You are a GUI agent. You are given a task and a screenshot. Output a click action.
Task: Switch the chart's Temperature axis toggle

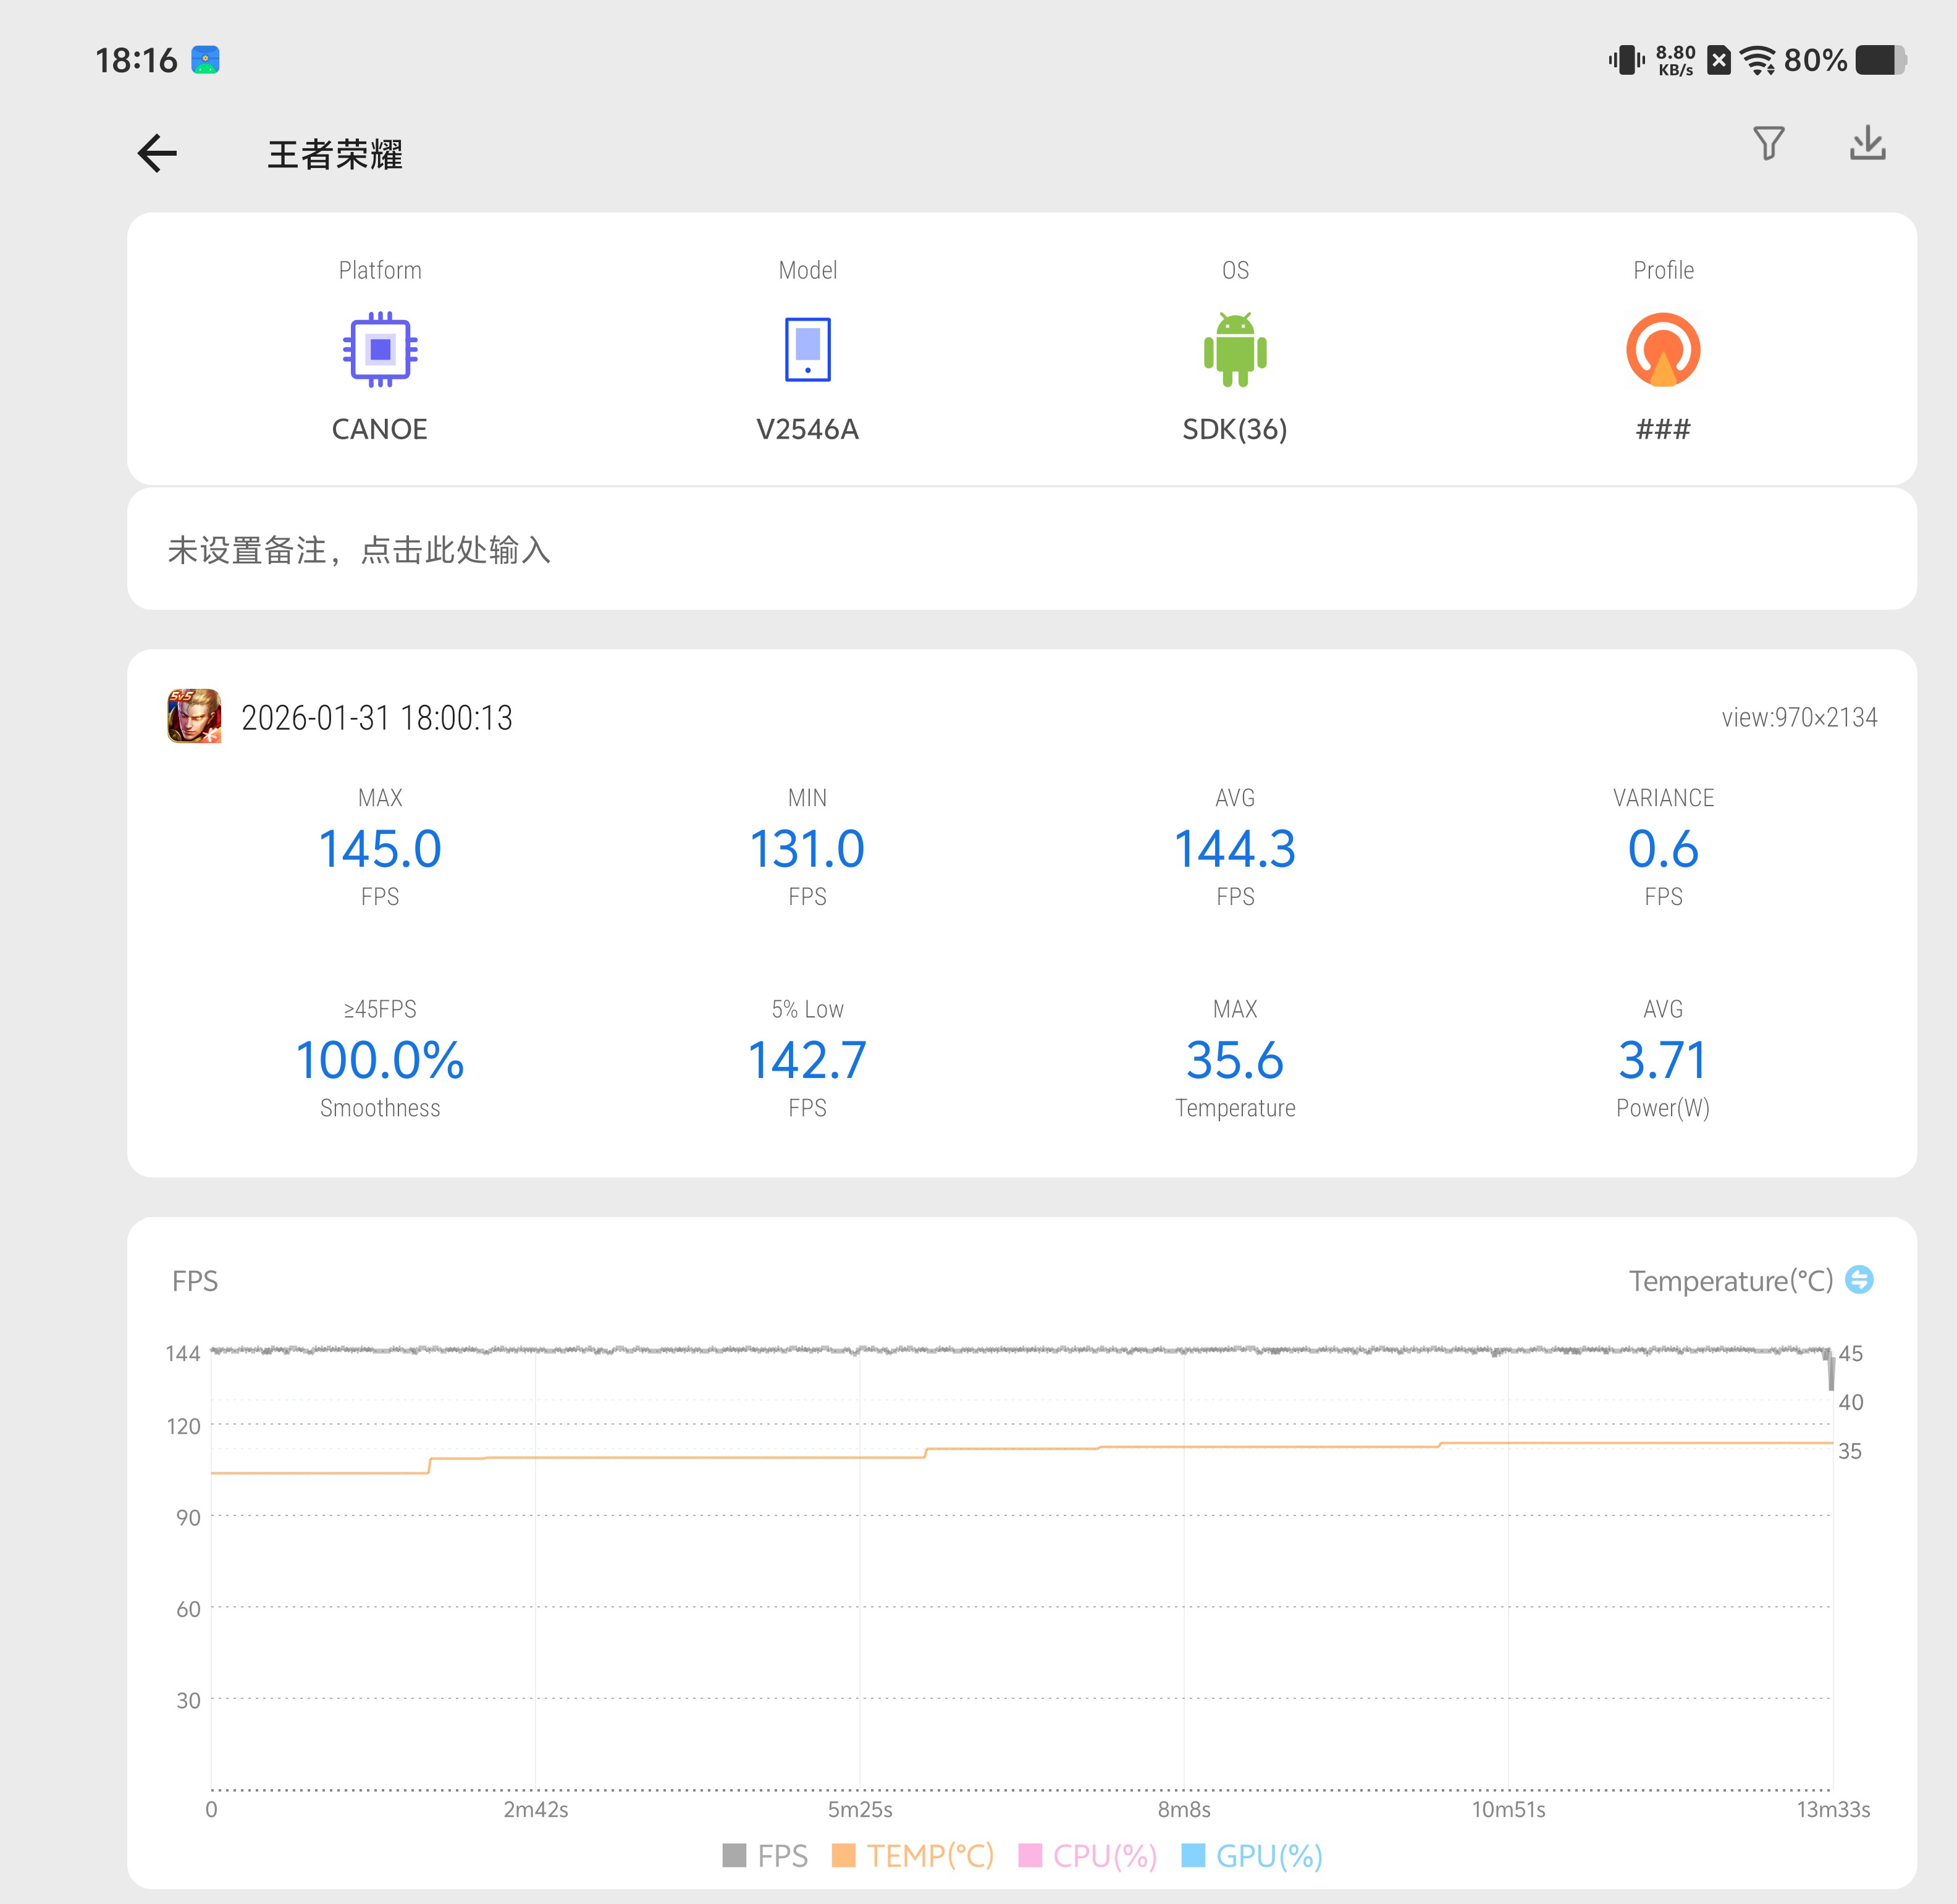click(1858, 1280)
